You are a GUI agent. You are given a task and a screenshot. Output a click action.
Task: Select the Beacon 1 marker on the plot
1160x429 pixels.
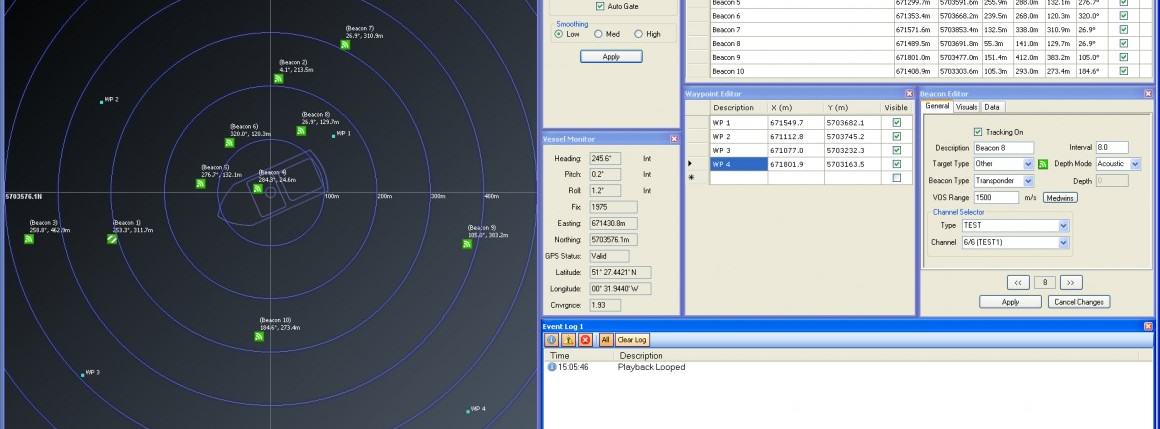112,239
